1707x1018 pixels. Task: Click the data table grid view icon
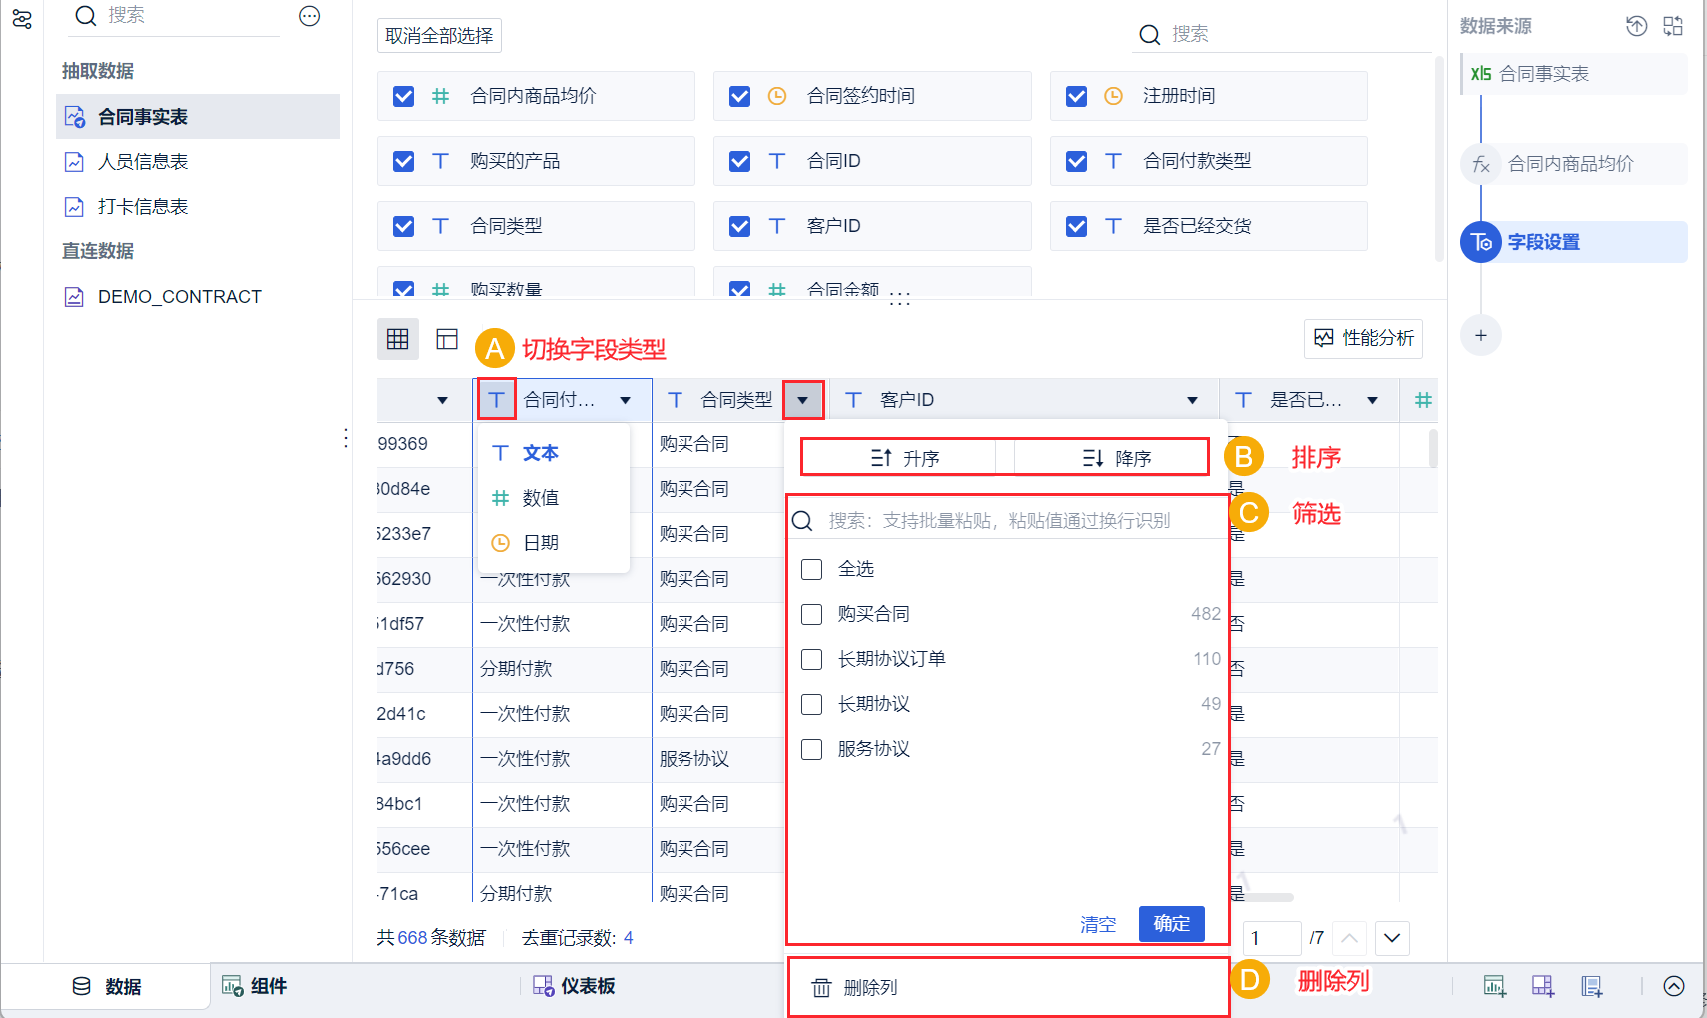point(398,339)
